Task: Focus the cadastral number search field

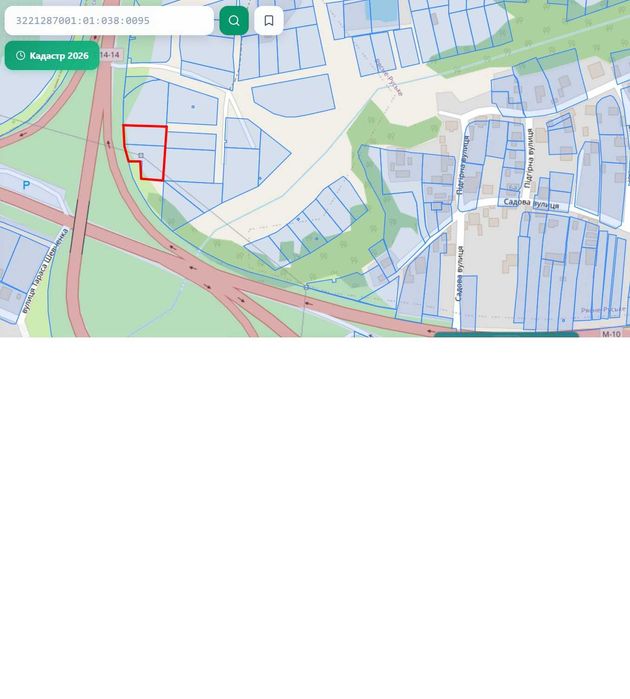Action: [x=109, y=21]
